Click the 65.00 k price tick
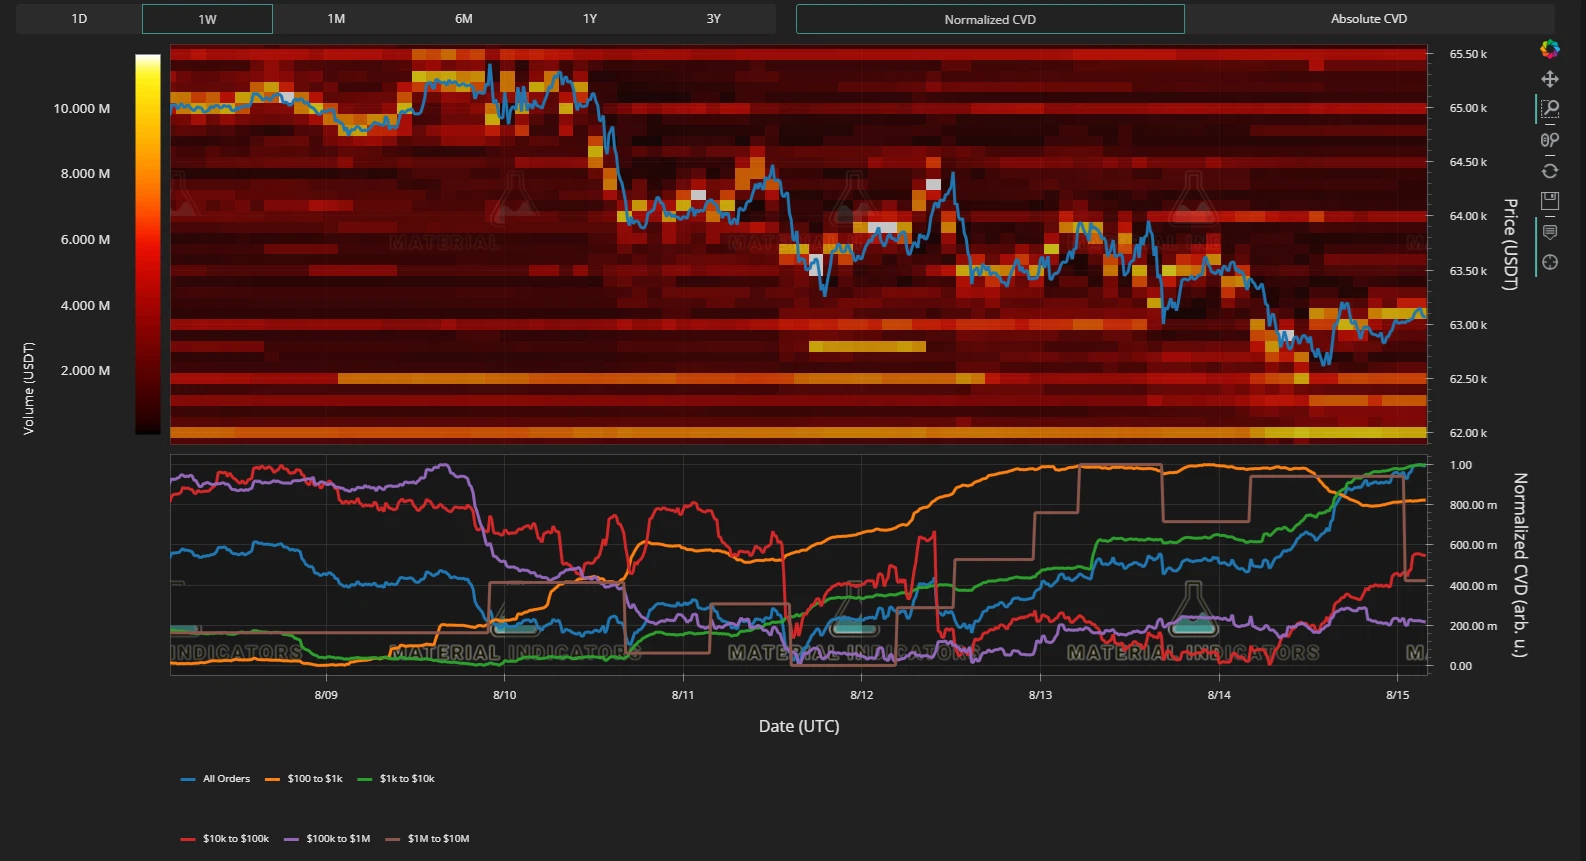This screenshot has width=1586, height=861. [1468, 108]
